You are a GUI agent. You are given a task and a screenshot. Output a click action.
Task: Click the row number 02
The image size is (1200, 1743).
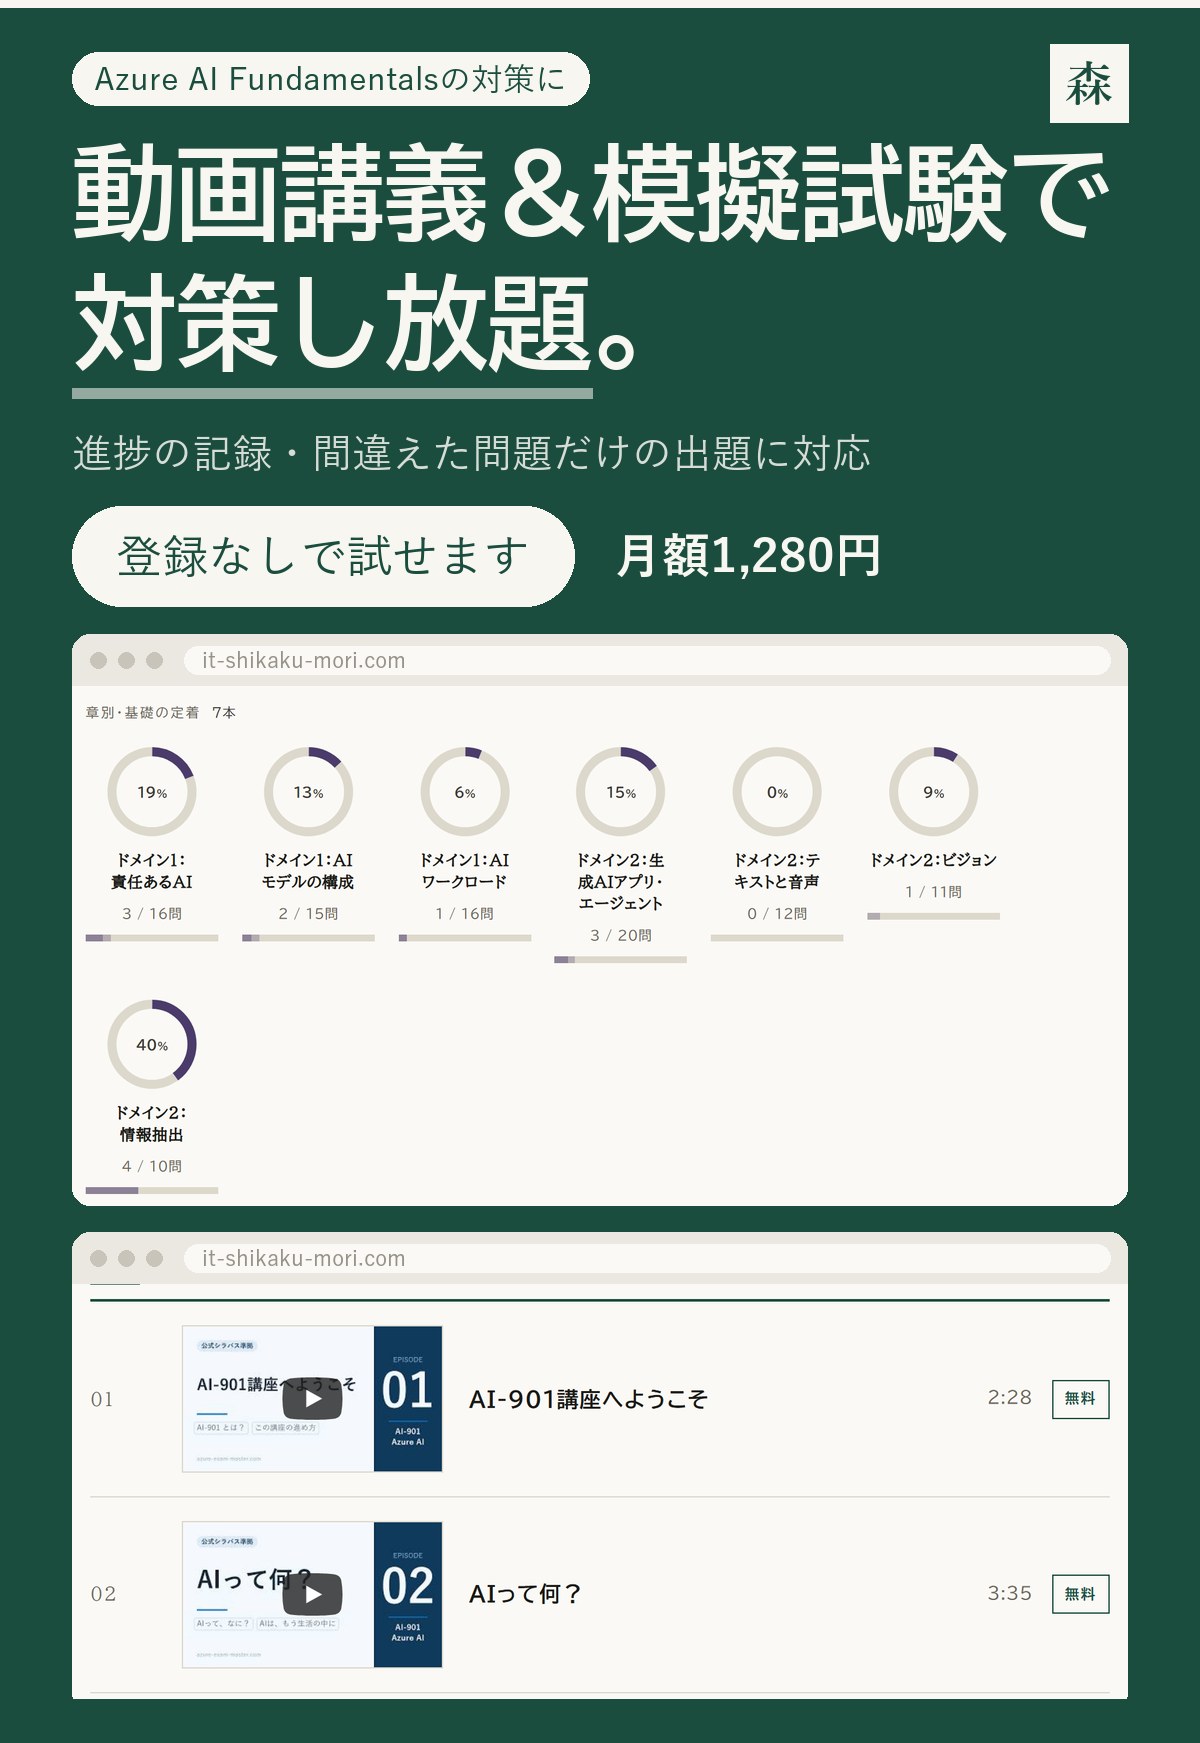[103, 1594]
